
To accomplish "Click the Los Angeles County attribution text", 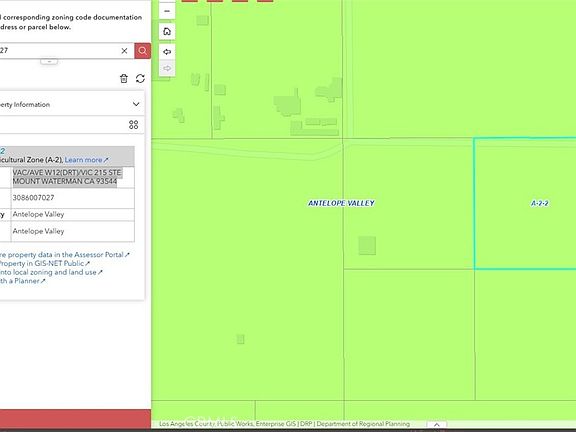I will [x=284, y=424].
